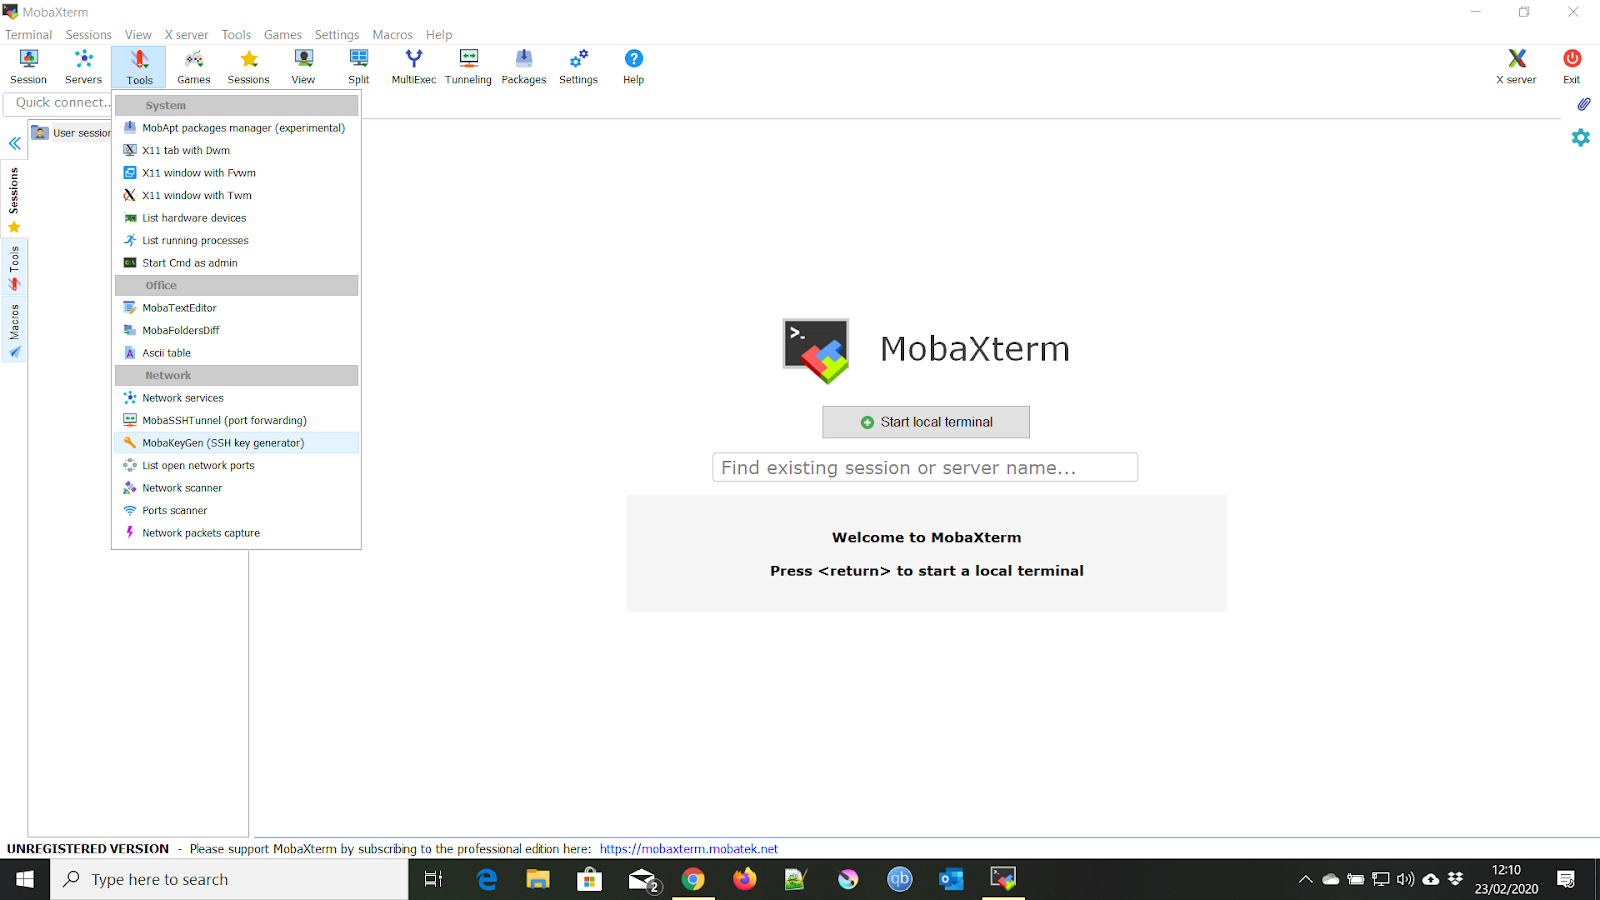Open the View menu in menu bar

tap(138, 34)
